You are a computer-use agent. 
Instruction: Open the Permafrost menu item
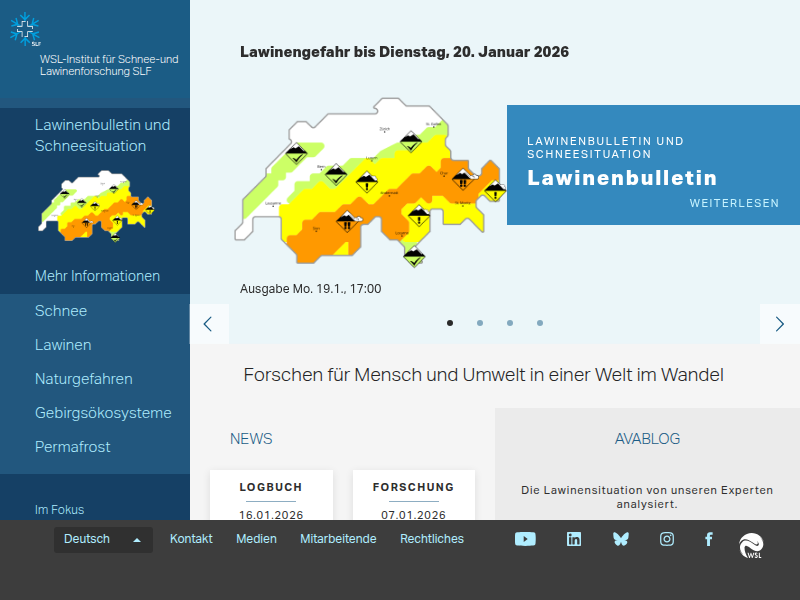click(x=73, y=447)
